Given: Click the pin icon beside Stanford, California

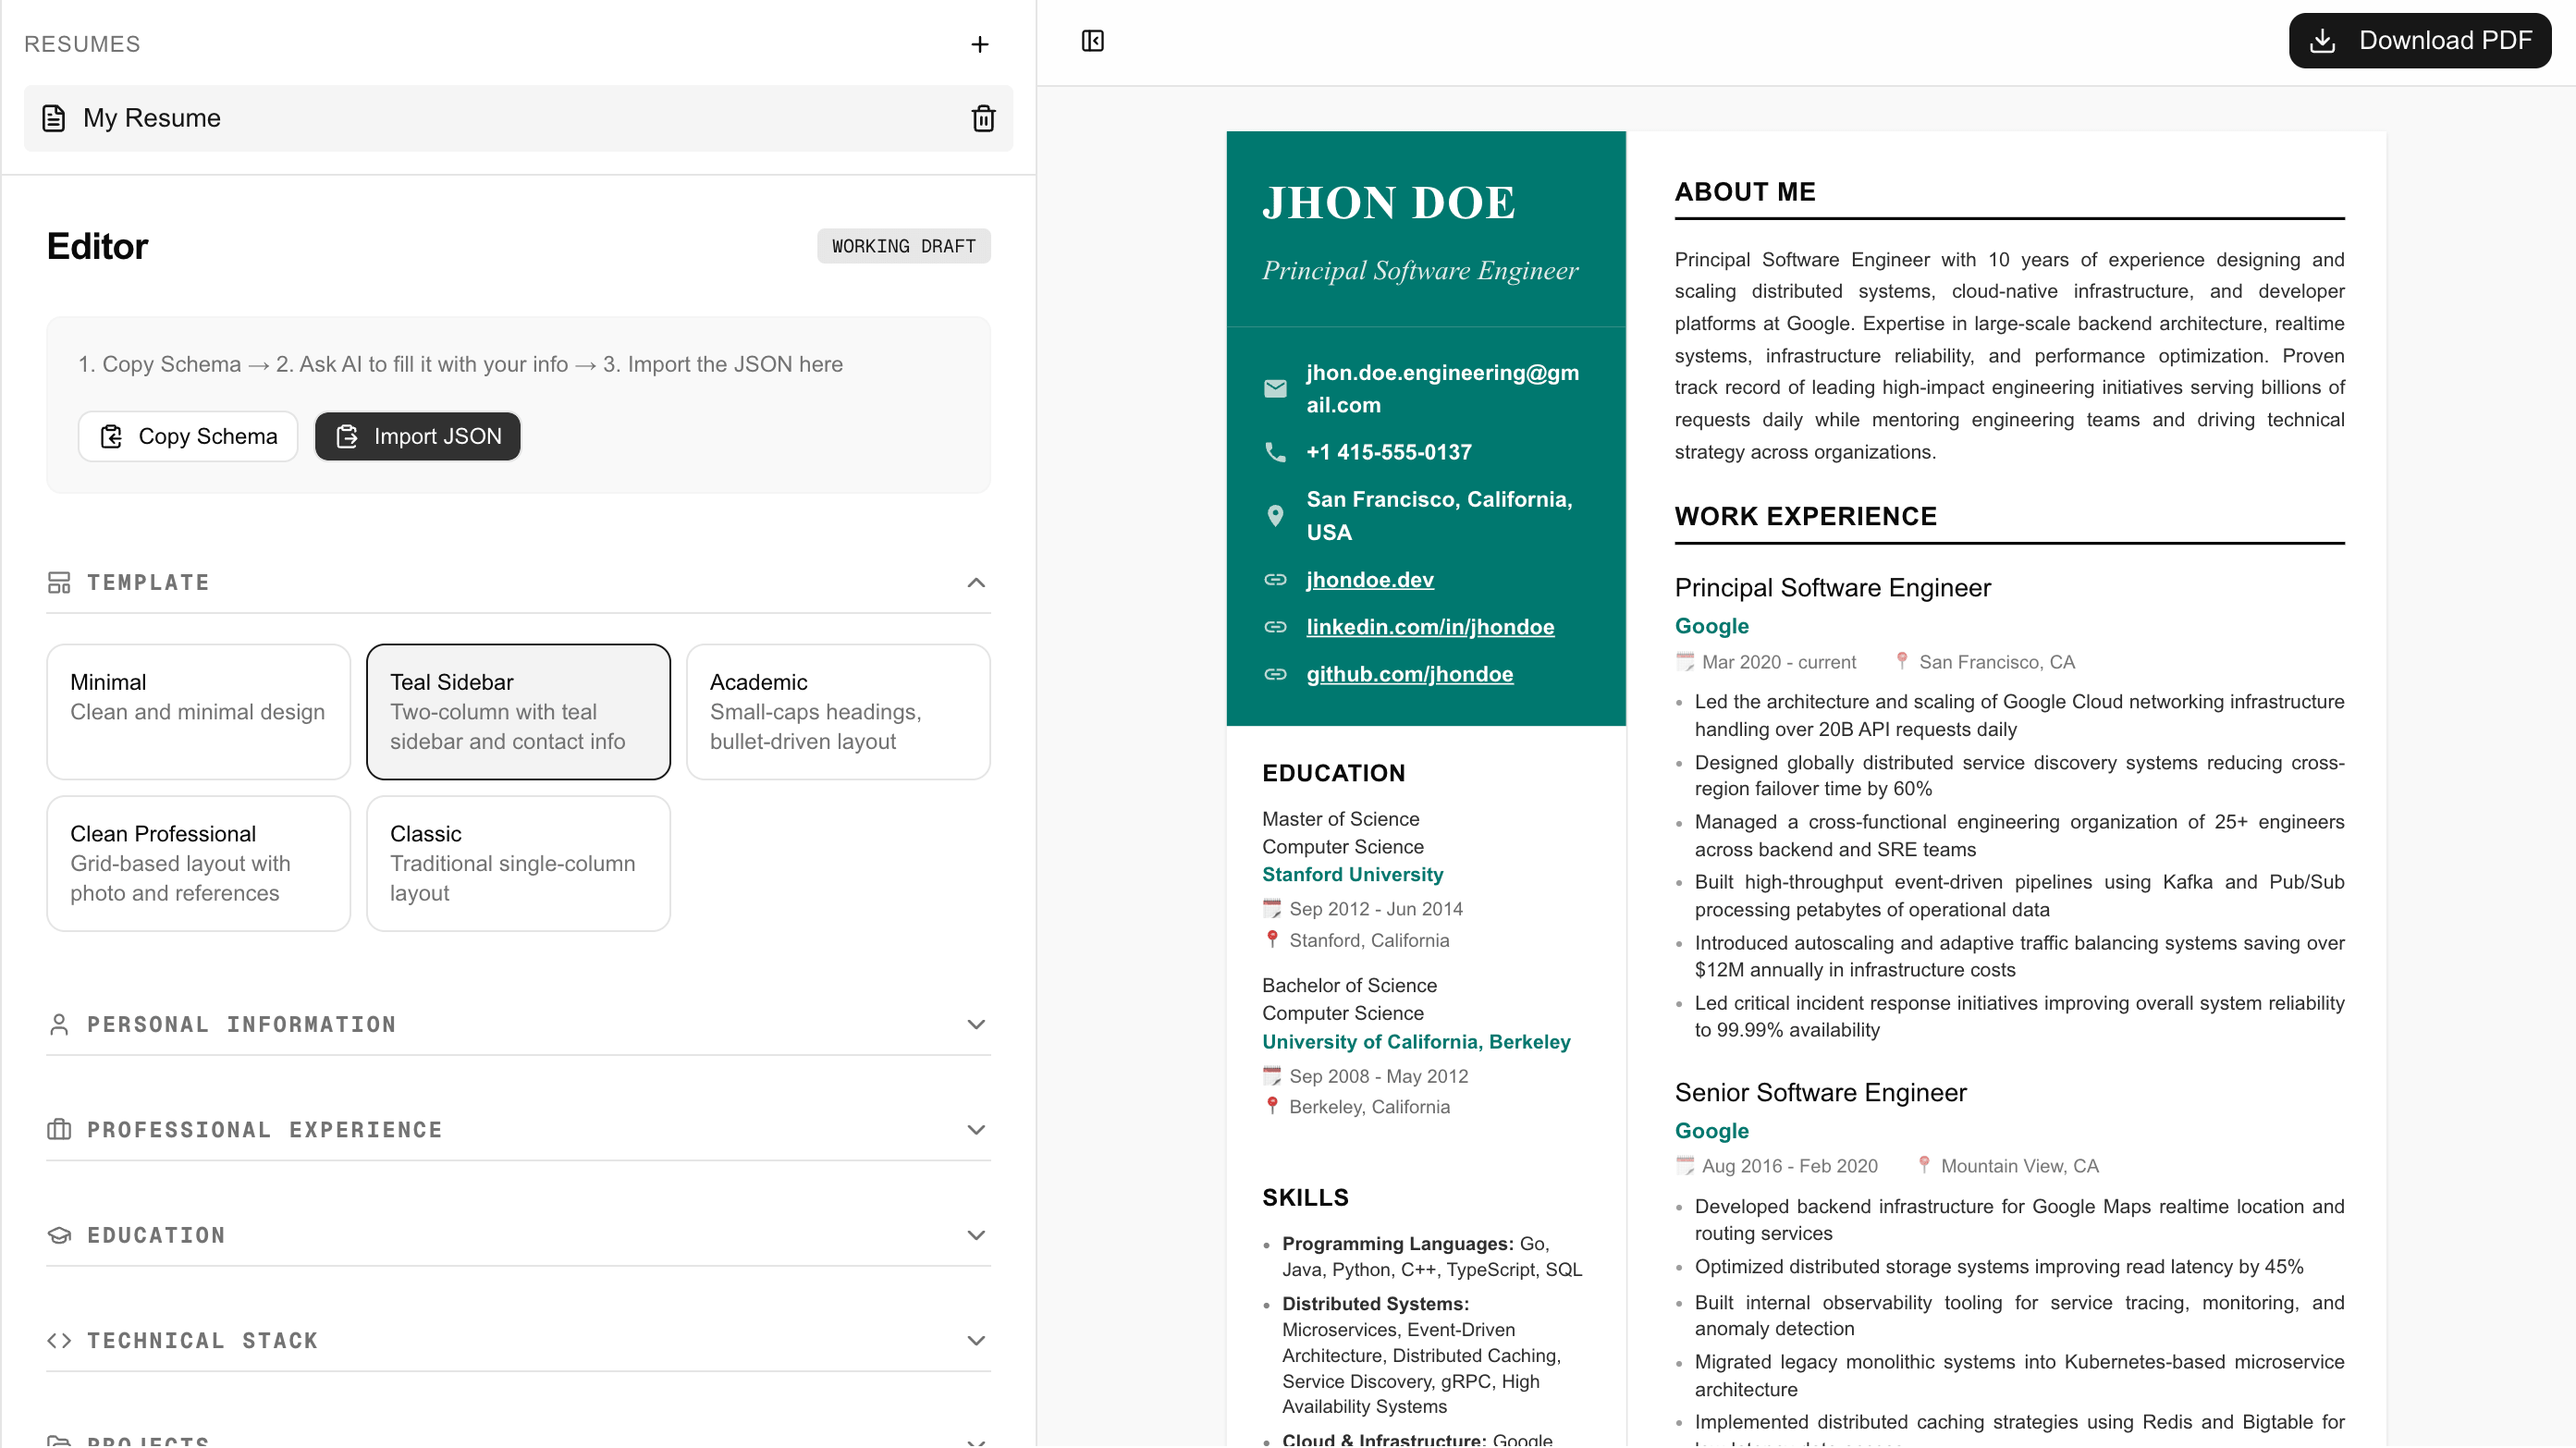Looking at the screenshot, I should (x=1272, y=940).
